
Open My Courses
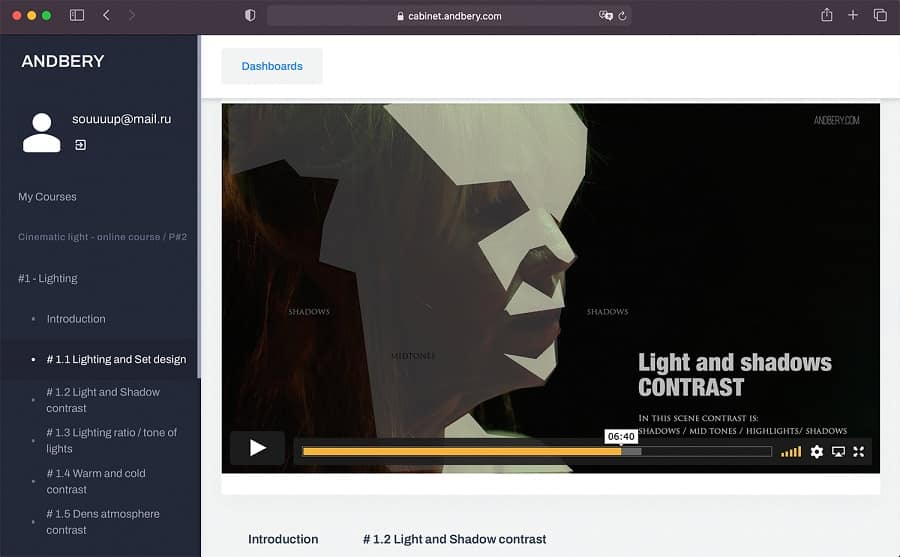47,196
